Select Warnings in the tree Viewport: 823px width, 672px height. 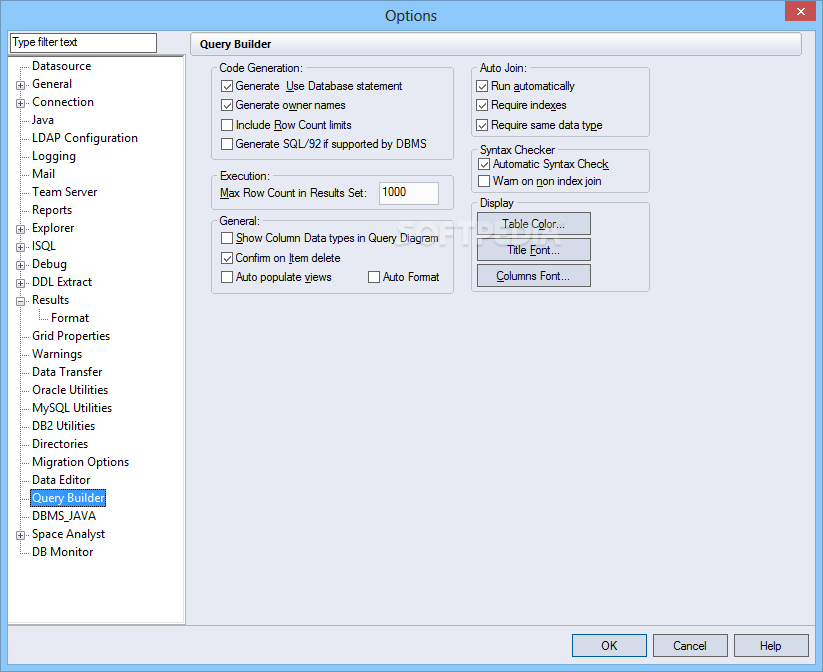57,354
